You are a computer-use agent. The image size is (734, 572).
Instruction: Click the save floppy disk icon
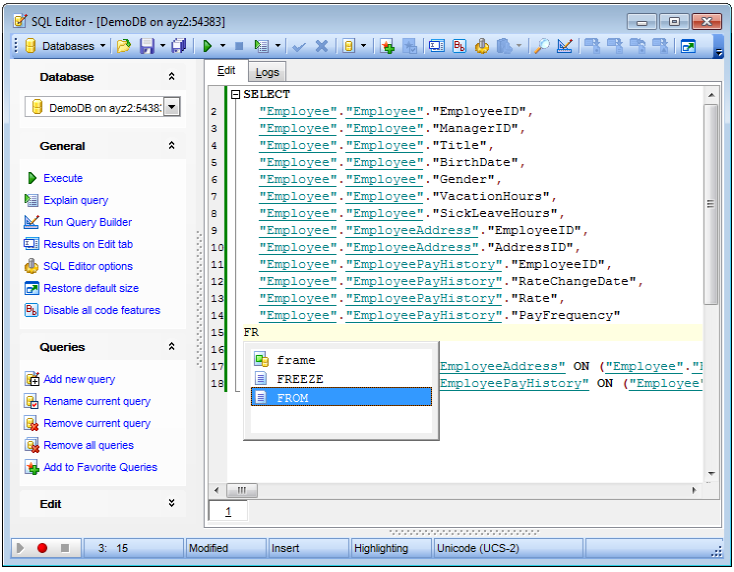tap(147, 46)
